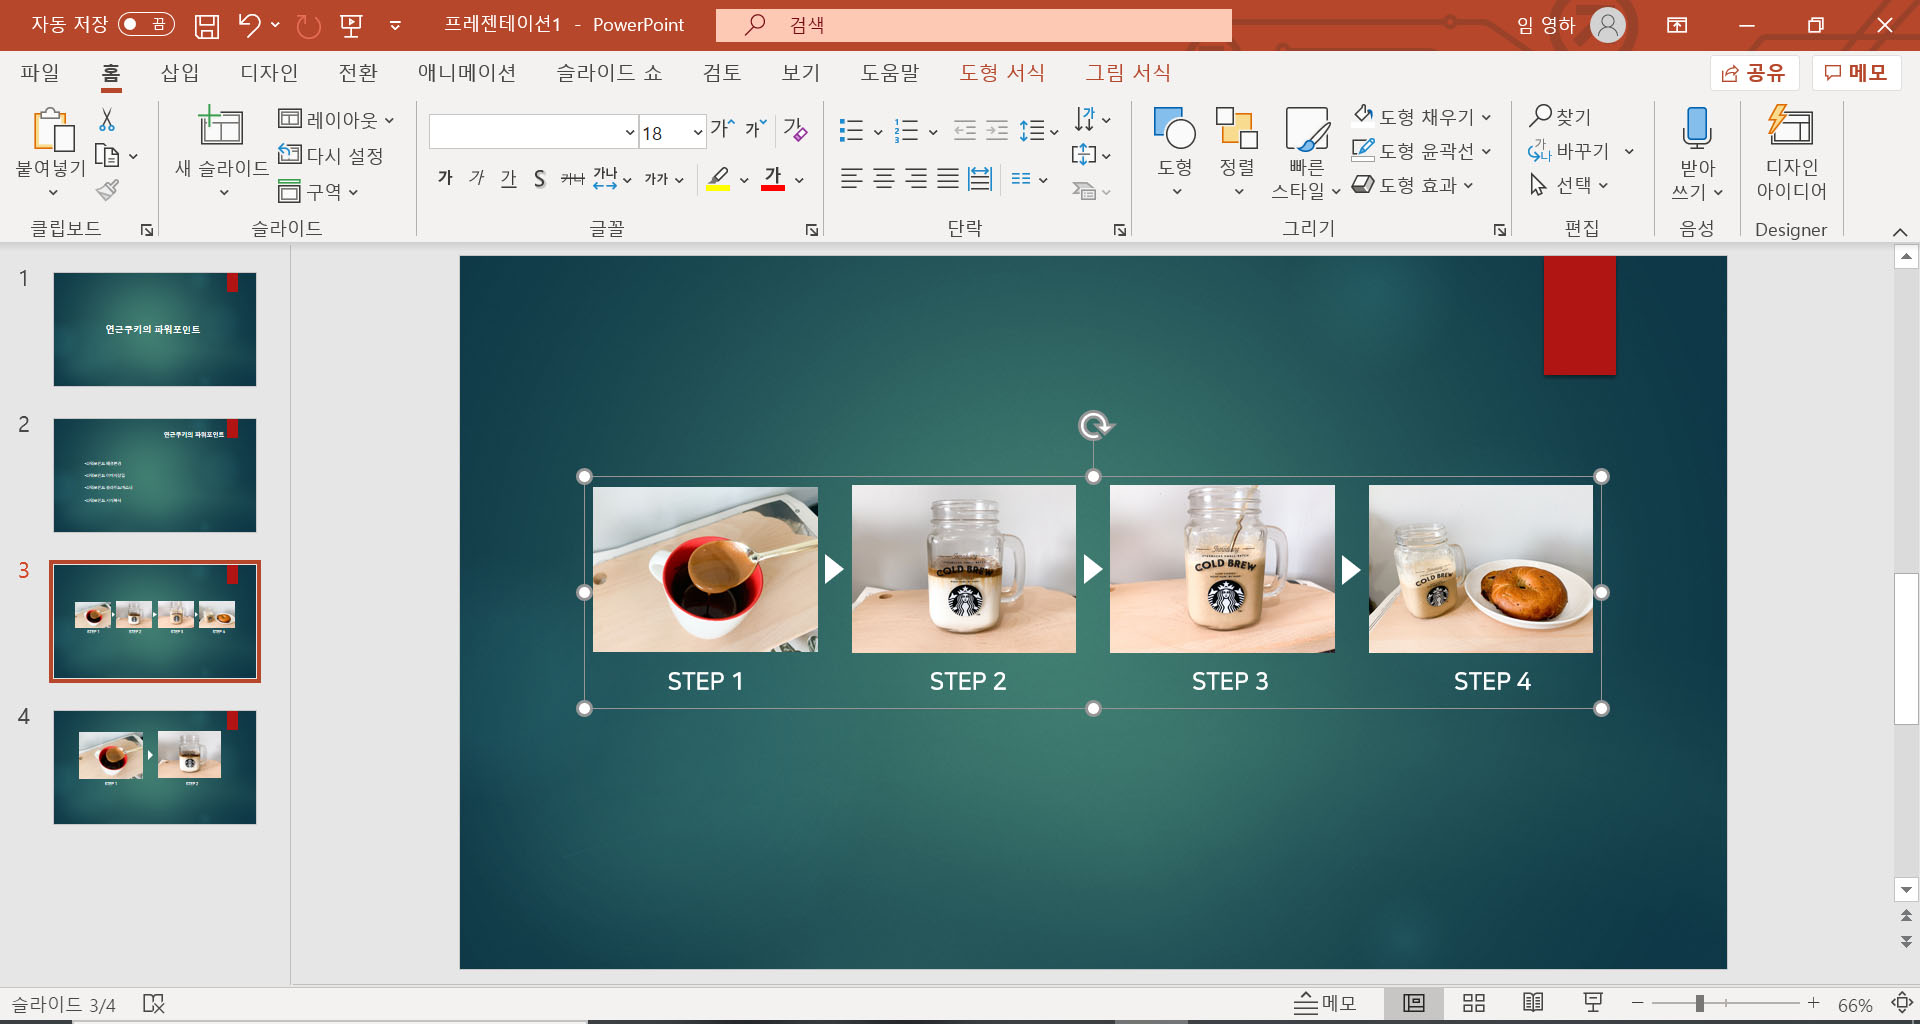1920x1024 pixels.
Task: Toggle Notes (메모) pane in status bar
Action: [x=1325, y=1003]
